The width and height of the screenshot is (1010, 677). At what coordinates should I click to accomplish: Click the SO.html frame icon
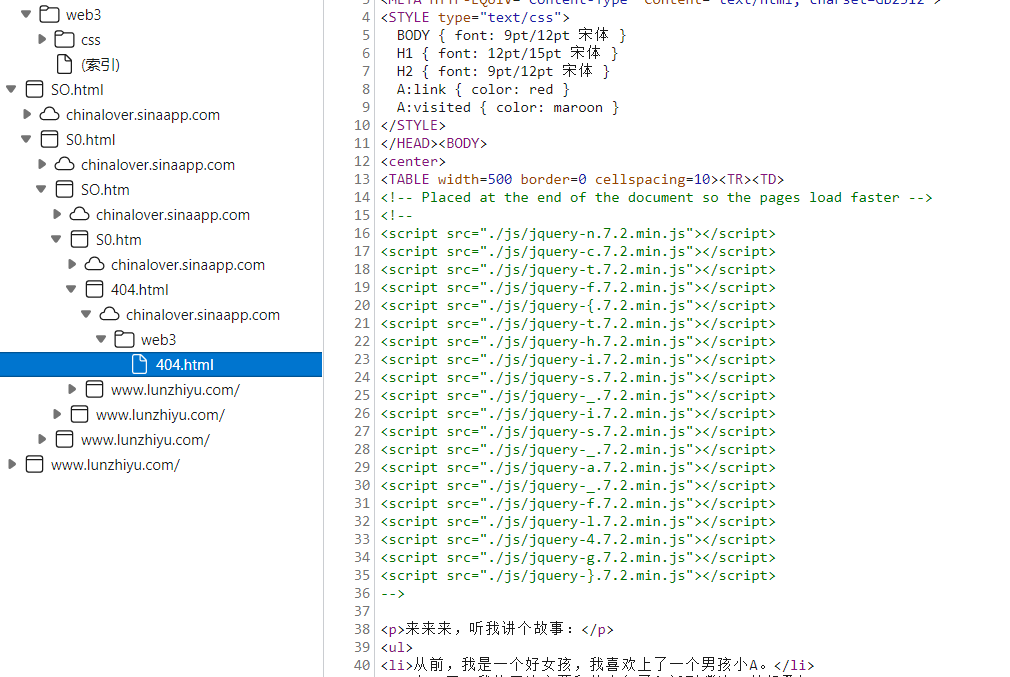click(34, 90)
